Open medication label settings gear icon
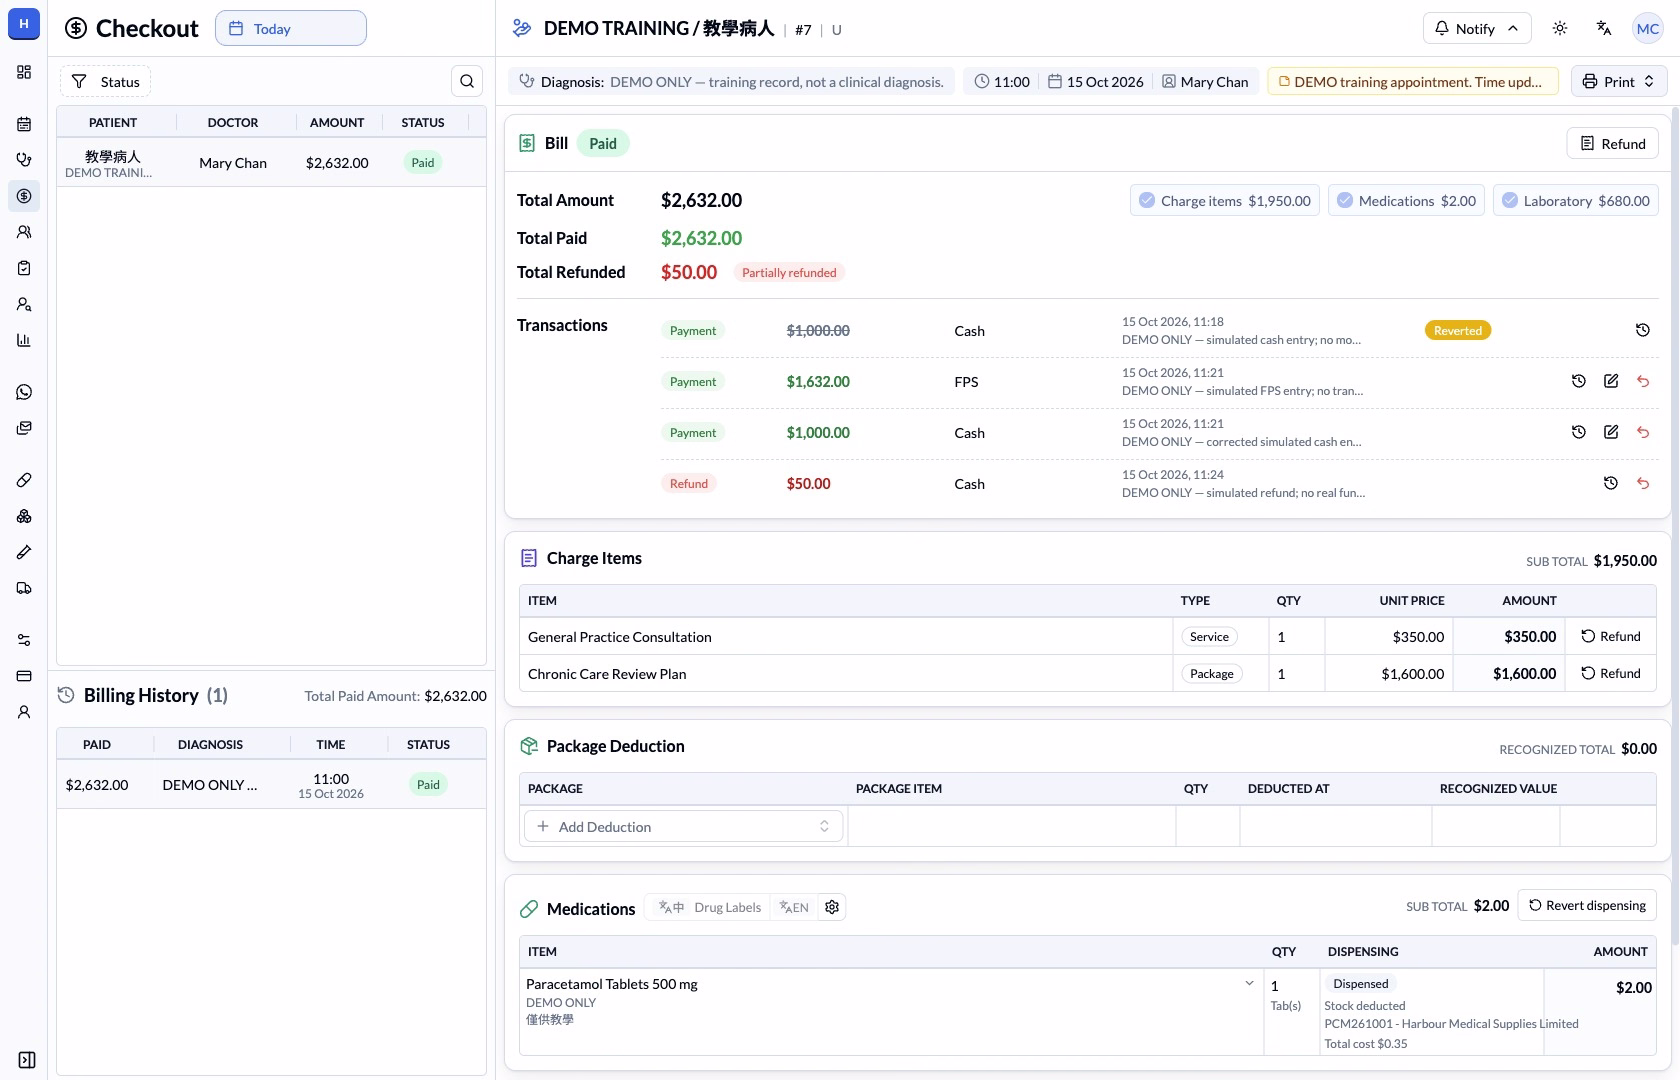The height and width of the screenshot is (1080, 1680). (x=832, y=907)
